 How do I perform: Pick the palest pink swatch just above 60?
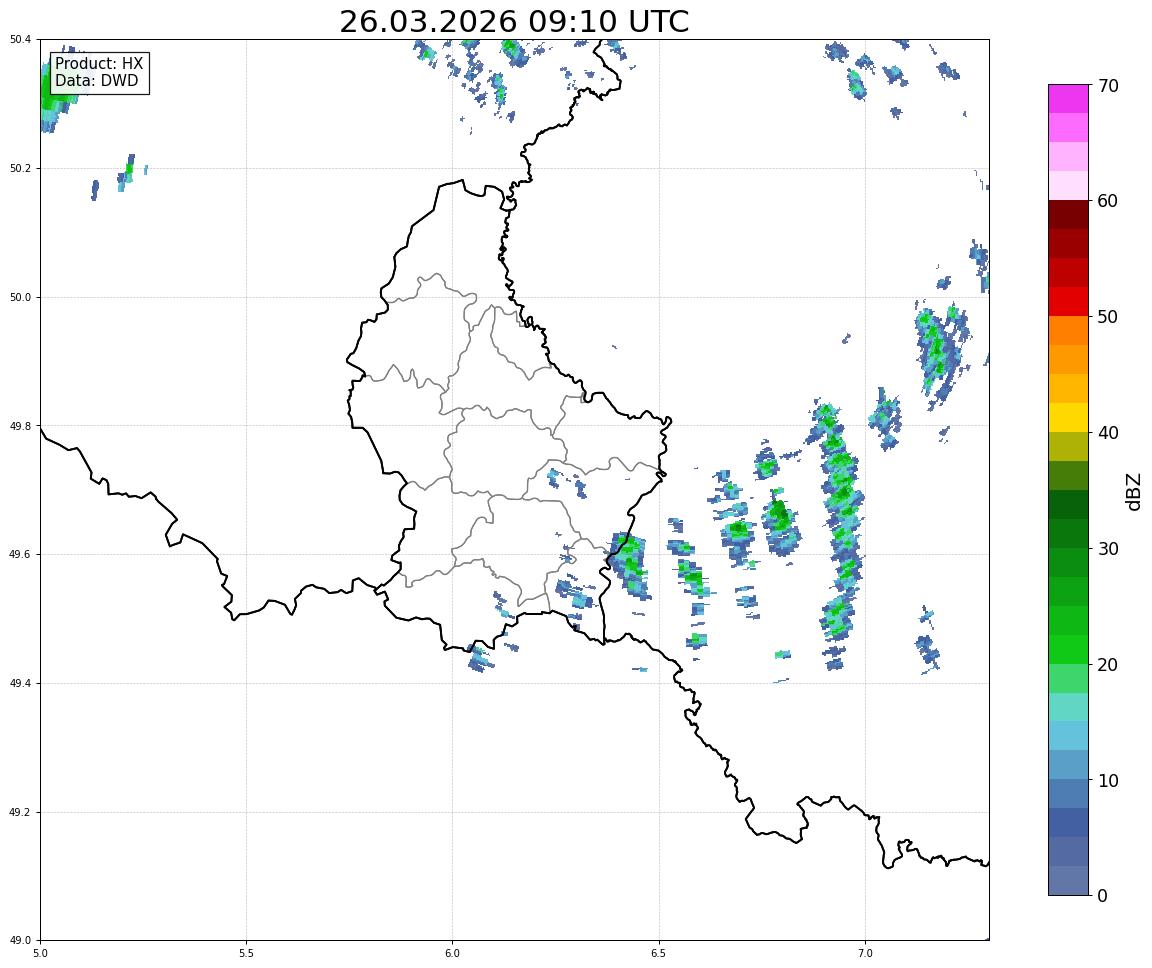click(x=1068, y=186)
